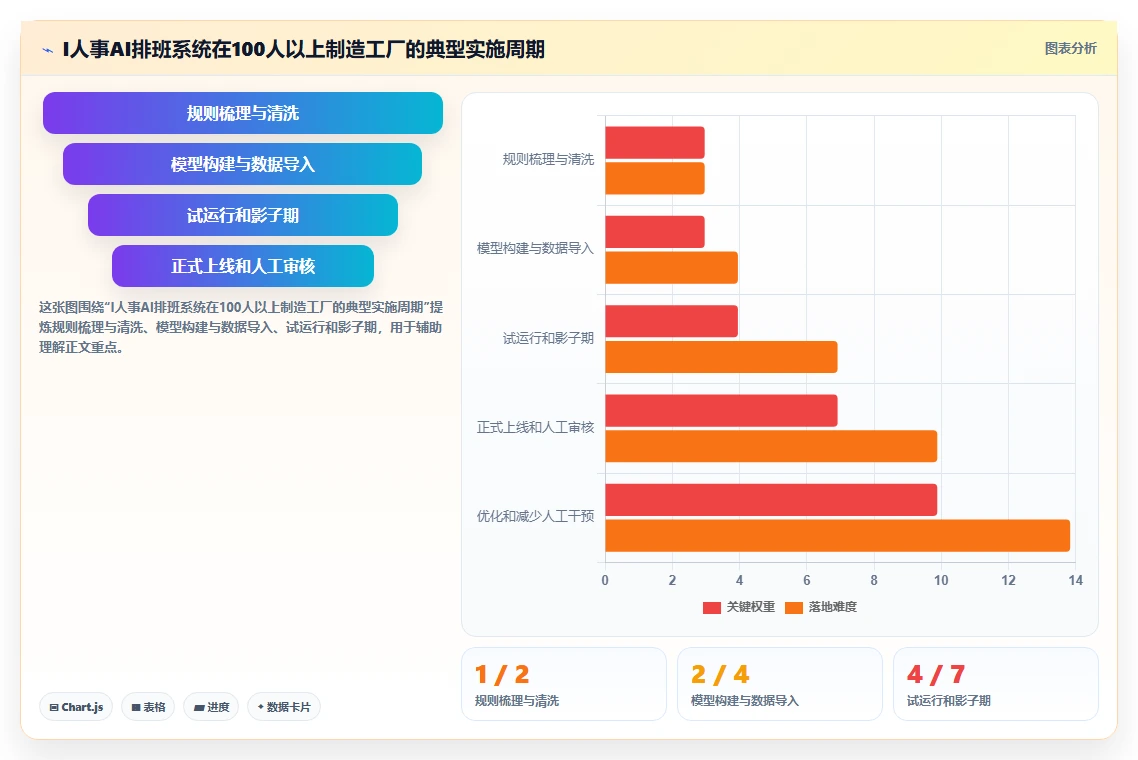Click the 进度 tag chip
1138x760 pixels.
[211, 707]
